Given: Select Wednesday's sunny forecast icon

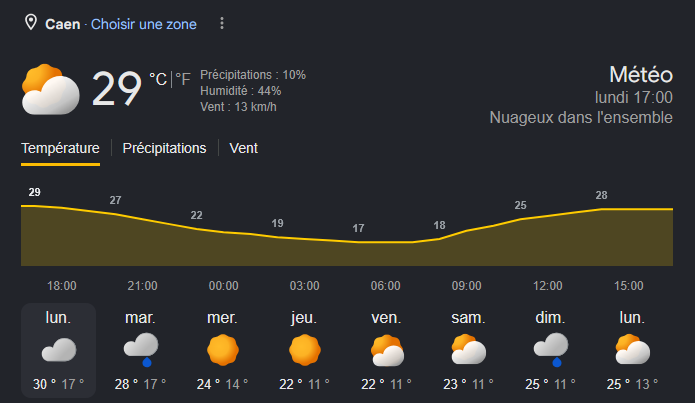Looking at the screenshot, I should pyautogui.click(x=223, y=350).
